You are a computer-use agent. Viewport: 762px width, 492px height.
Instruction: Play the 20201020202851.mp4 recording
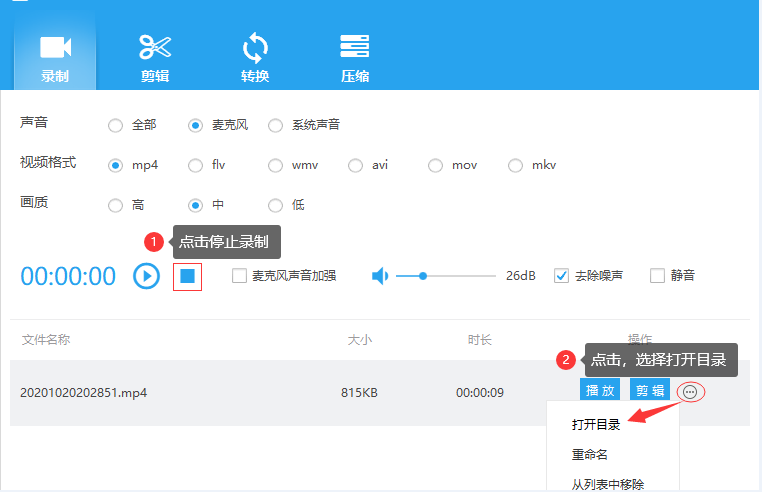tap(600, 390)
